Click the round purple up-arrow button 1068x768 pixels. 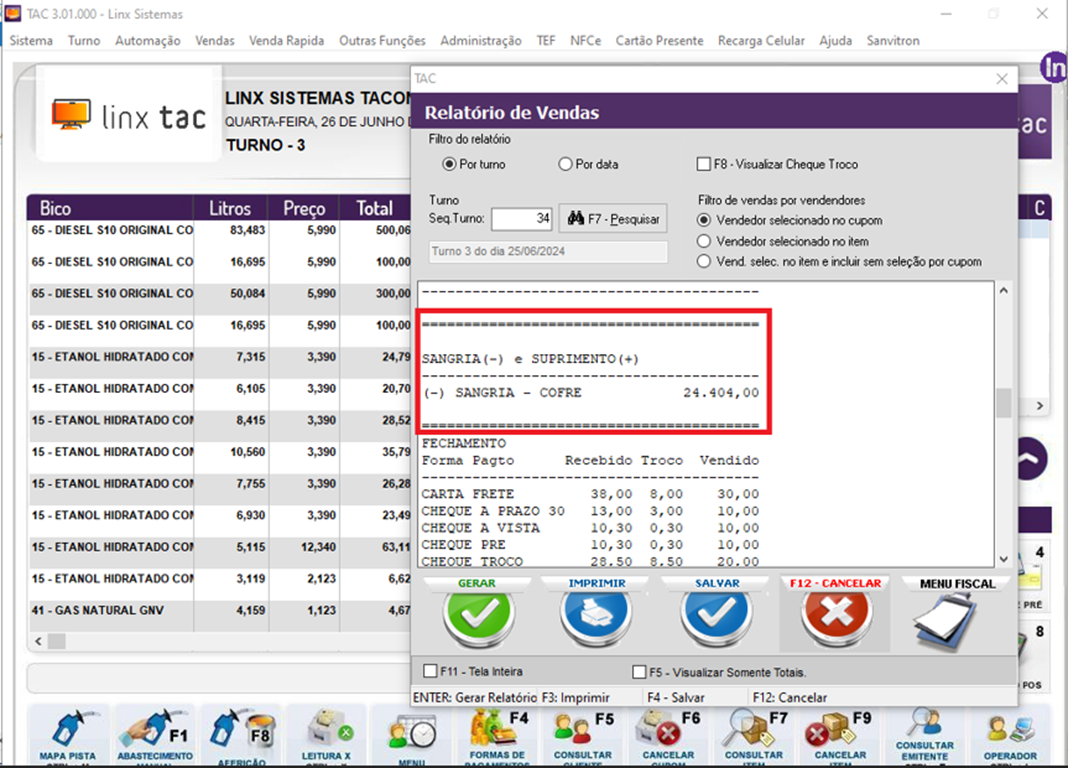(x=1030, y=459)
